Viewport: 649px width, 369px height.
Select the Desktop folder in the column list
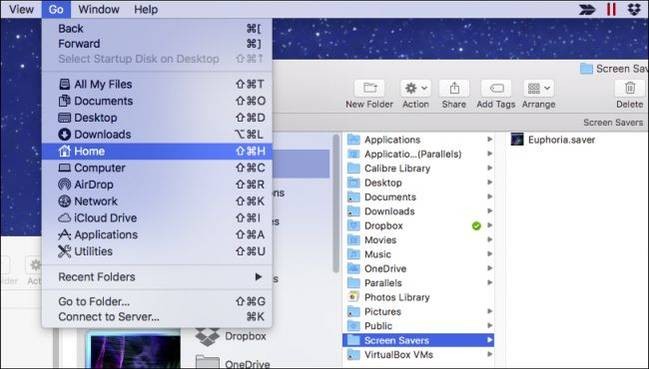418,182
